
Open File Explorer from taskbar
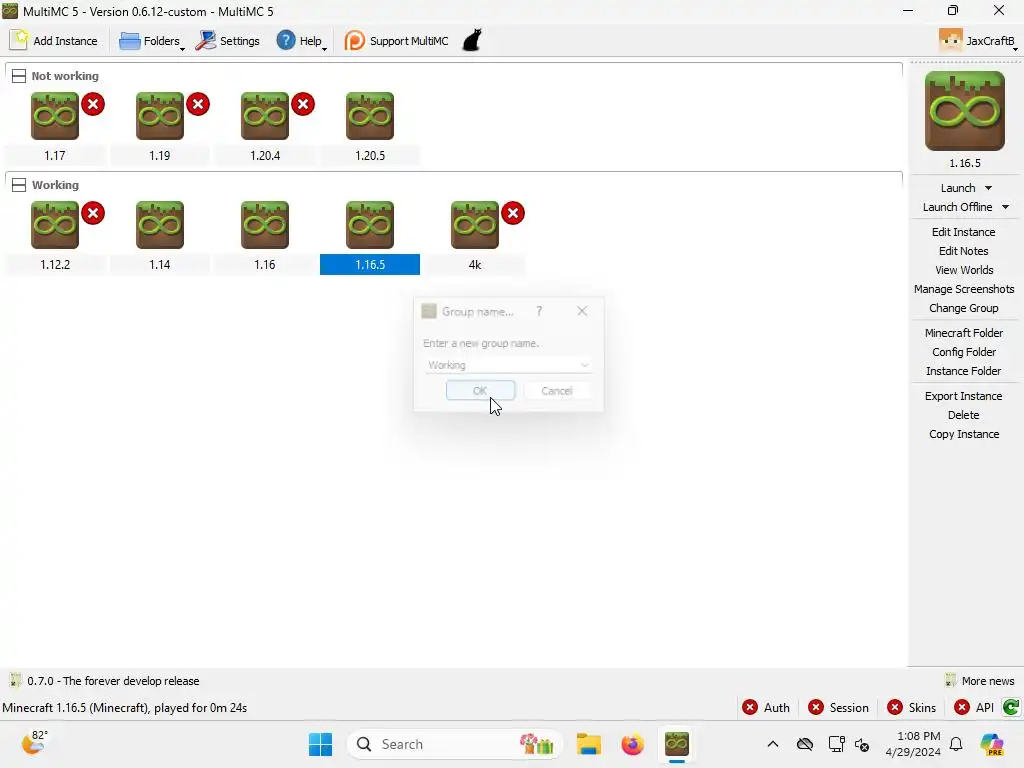(x=588, y=744)
